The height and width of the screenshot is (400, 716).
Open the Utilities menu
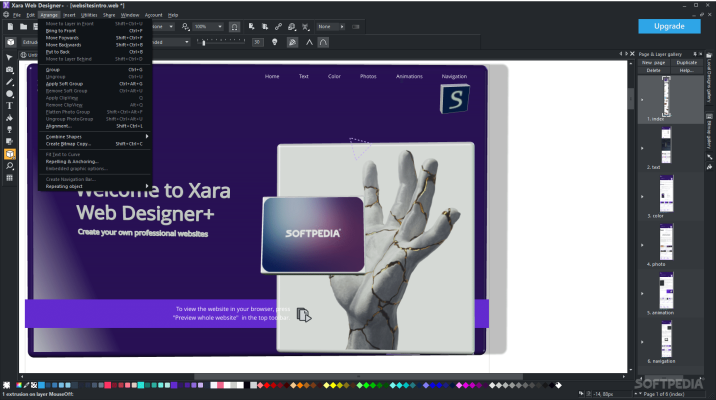89,15
